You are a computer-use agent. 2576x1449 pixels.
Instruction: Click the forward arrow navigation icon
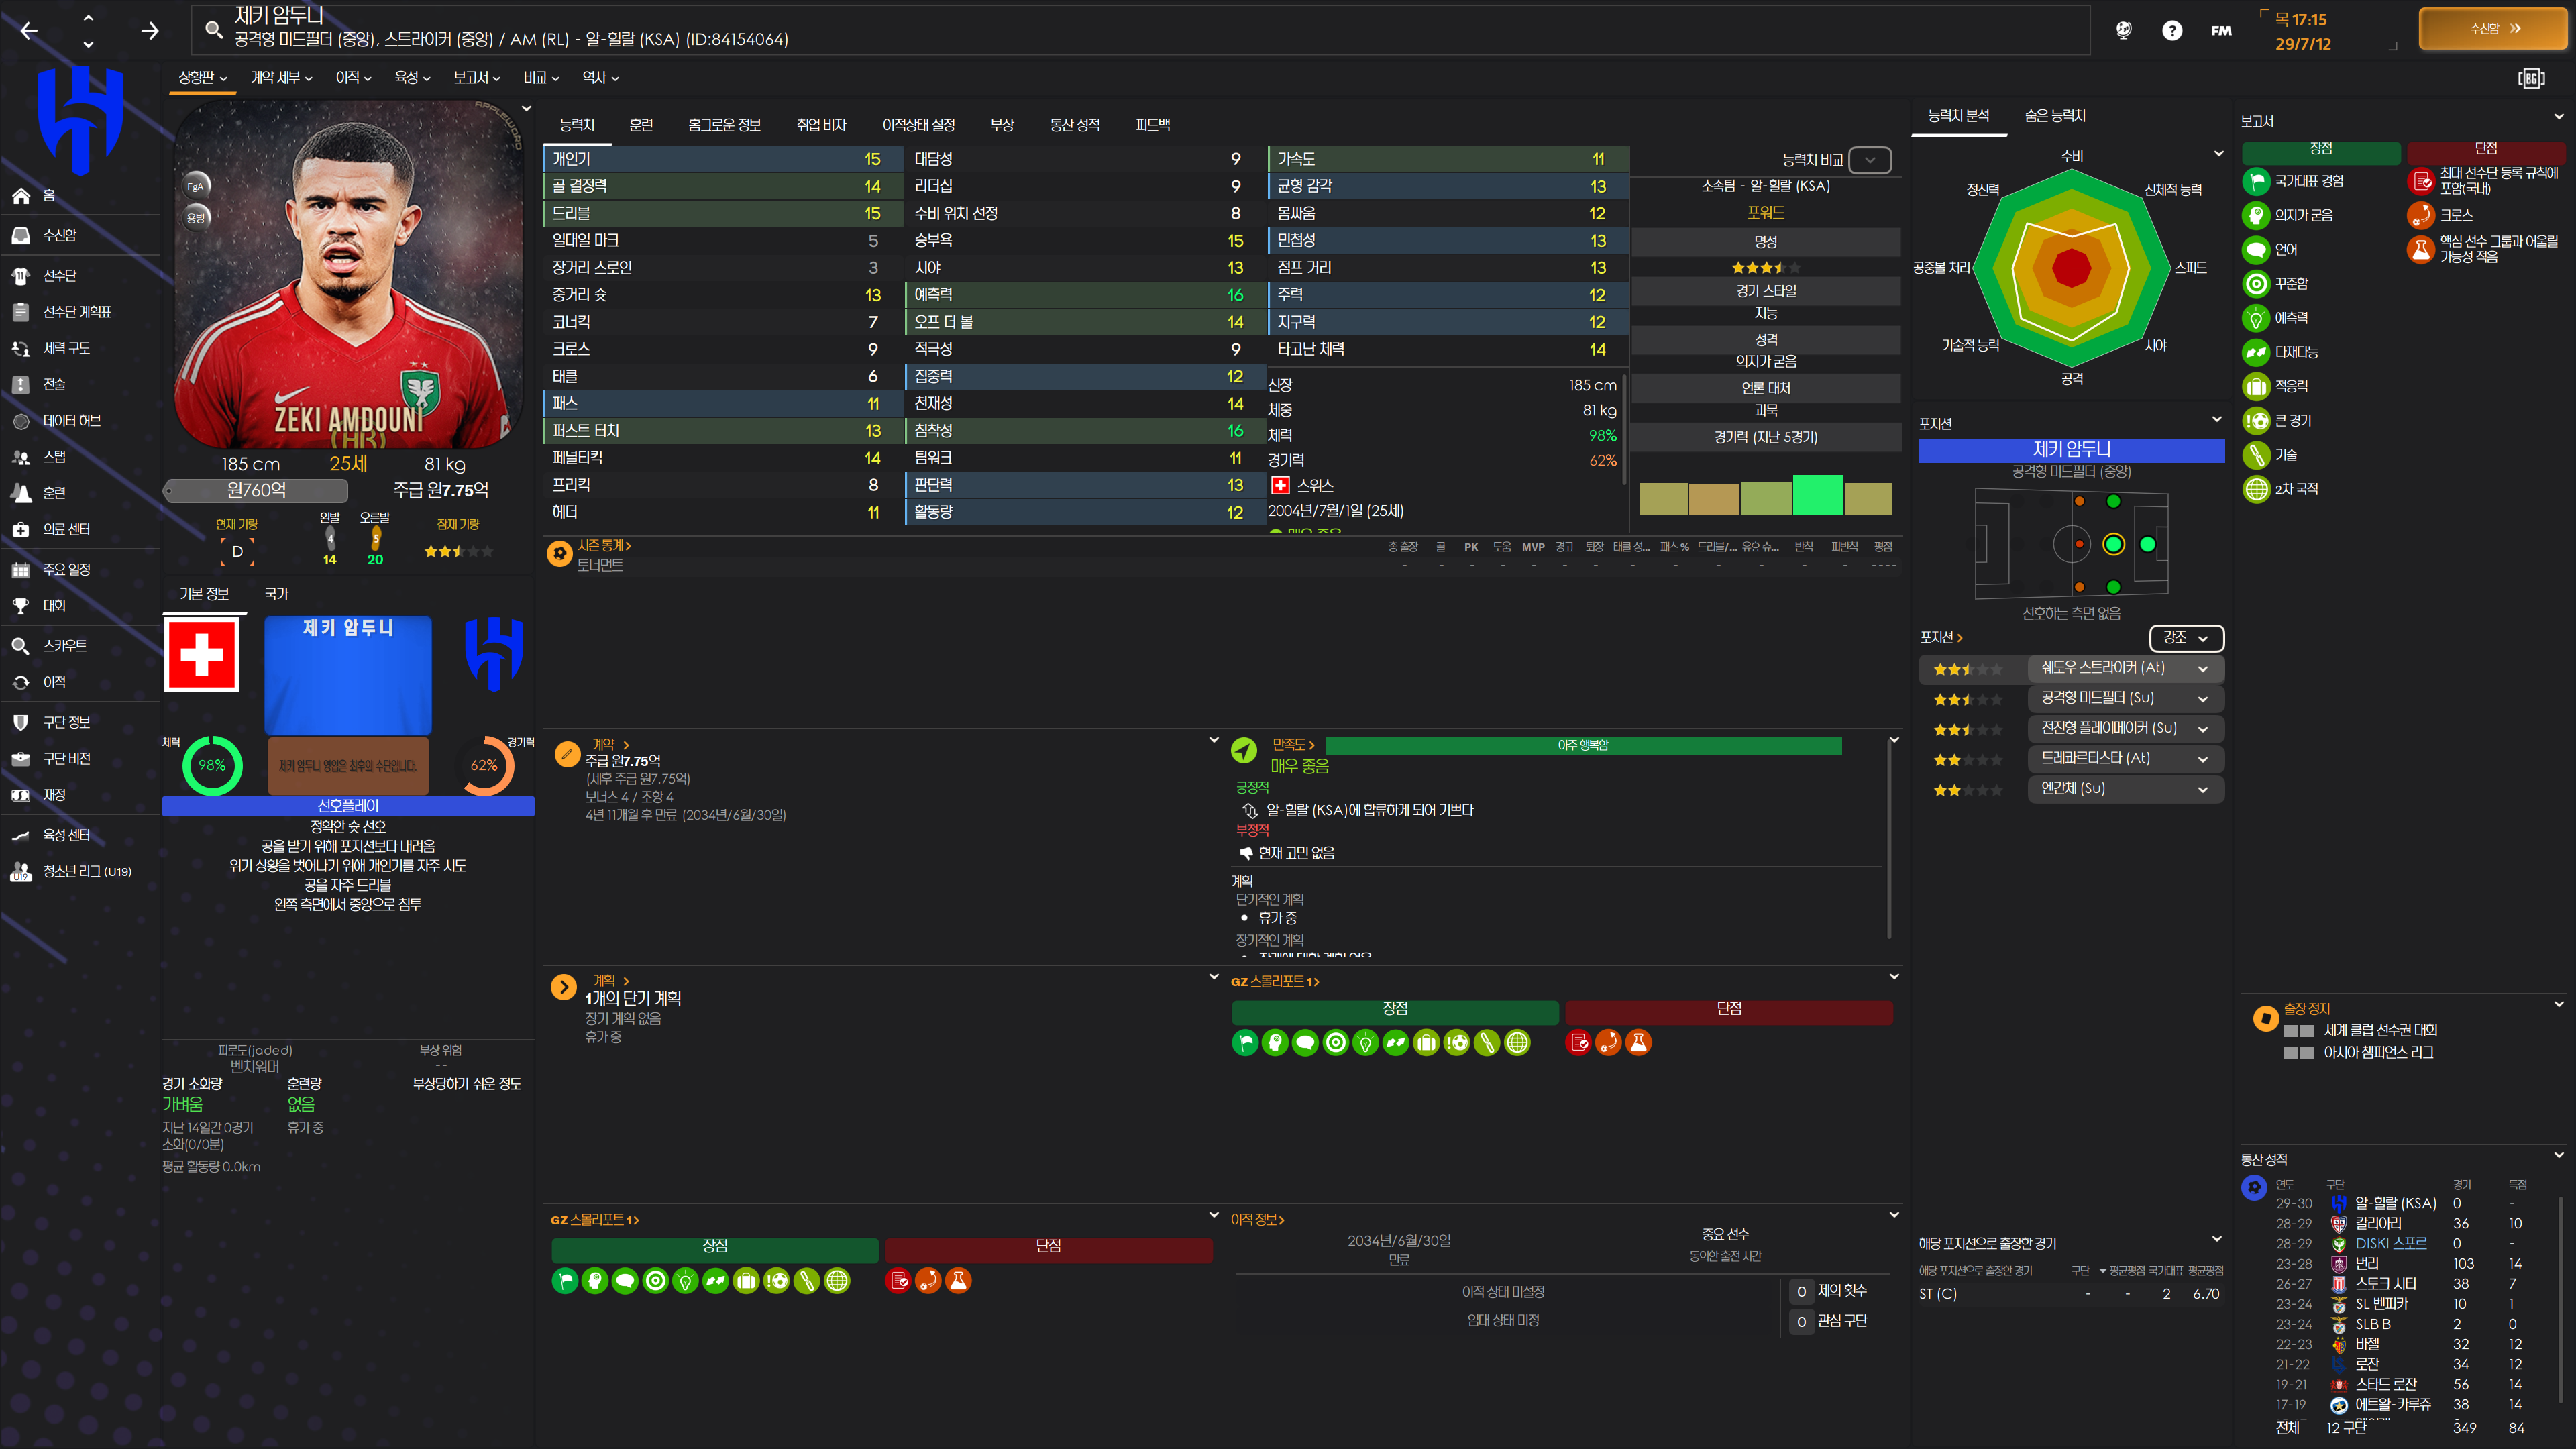pos(150,31)
